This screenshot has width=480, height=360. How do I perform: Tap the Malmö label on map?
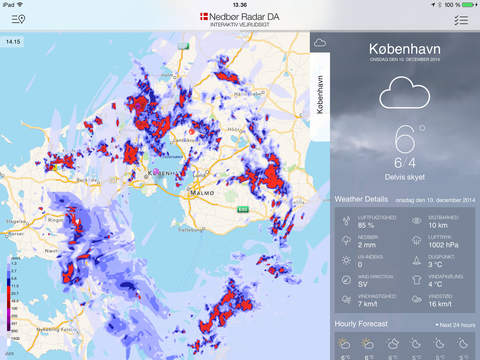pyautogui.click(x=202, y=193)
